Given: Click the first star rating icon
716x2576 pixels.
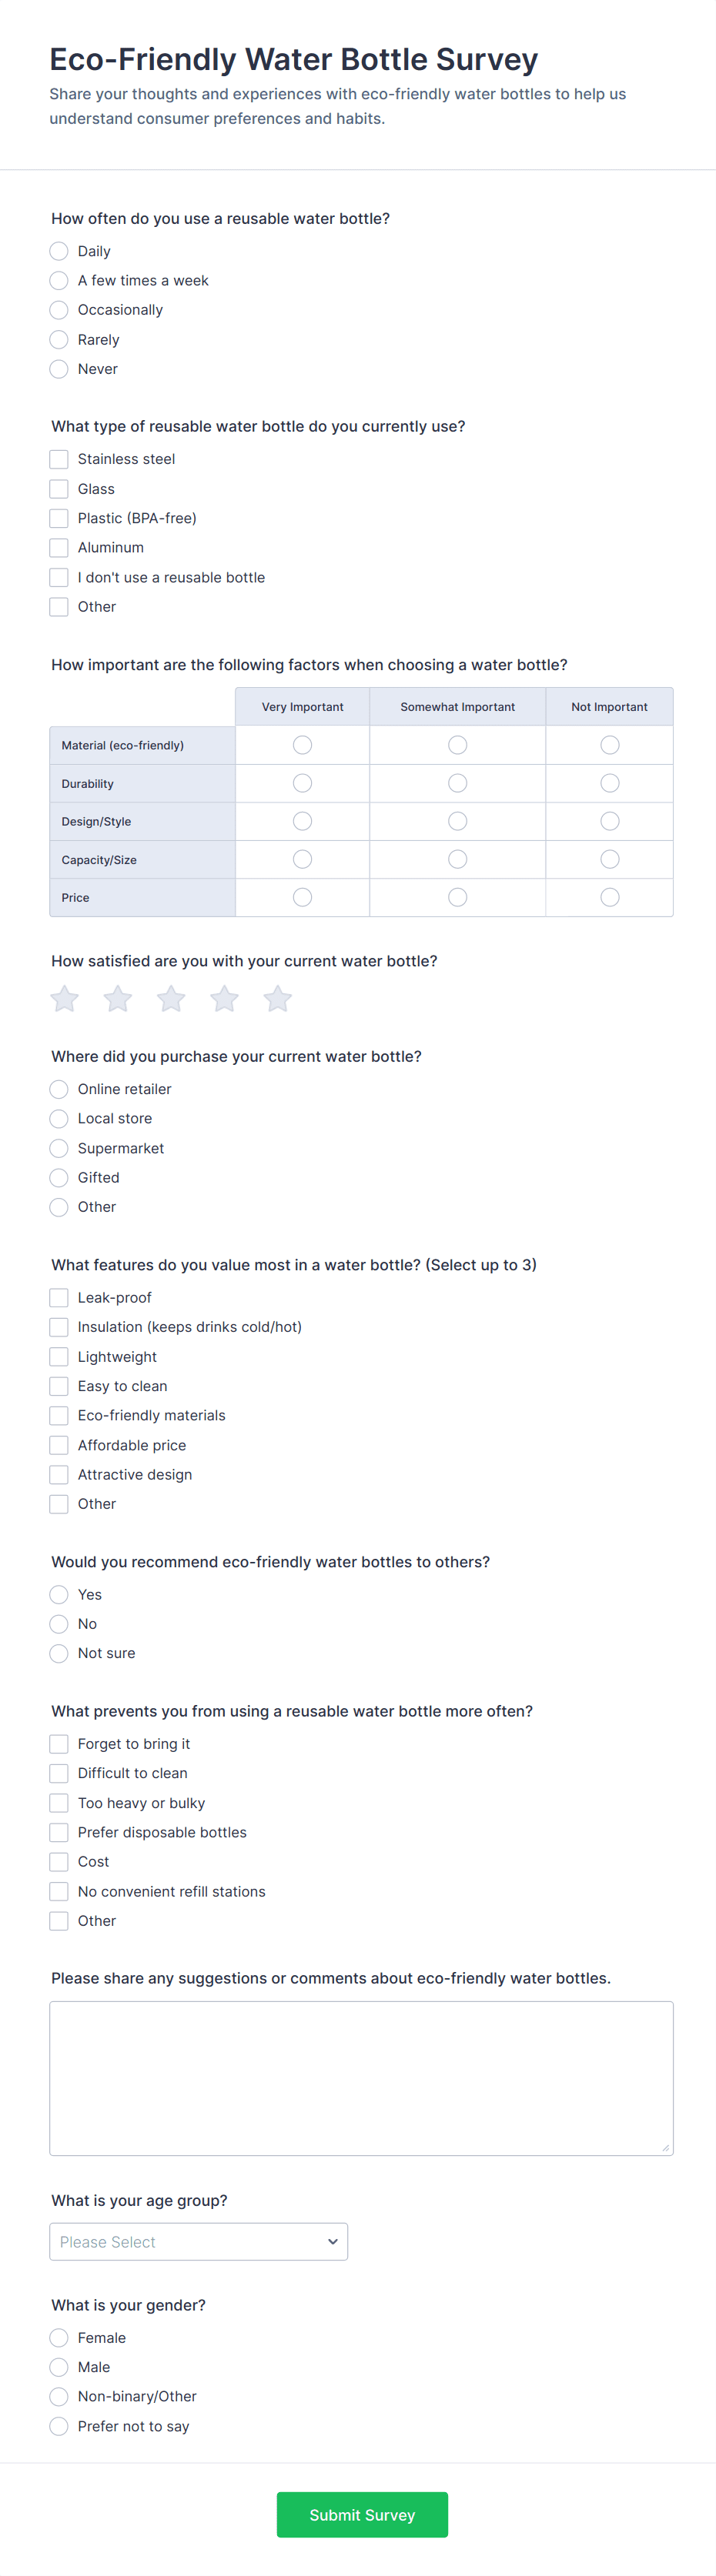Looking at the screenshot, I should tap(65, 998).
